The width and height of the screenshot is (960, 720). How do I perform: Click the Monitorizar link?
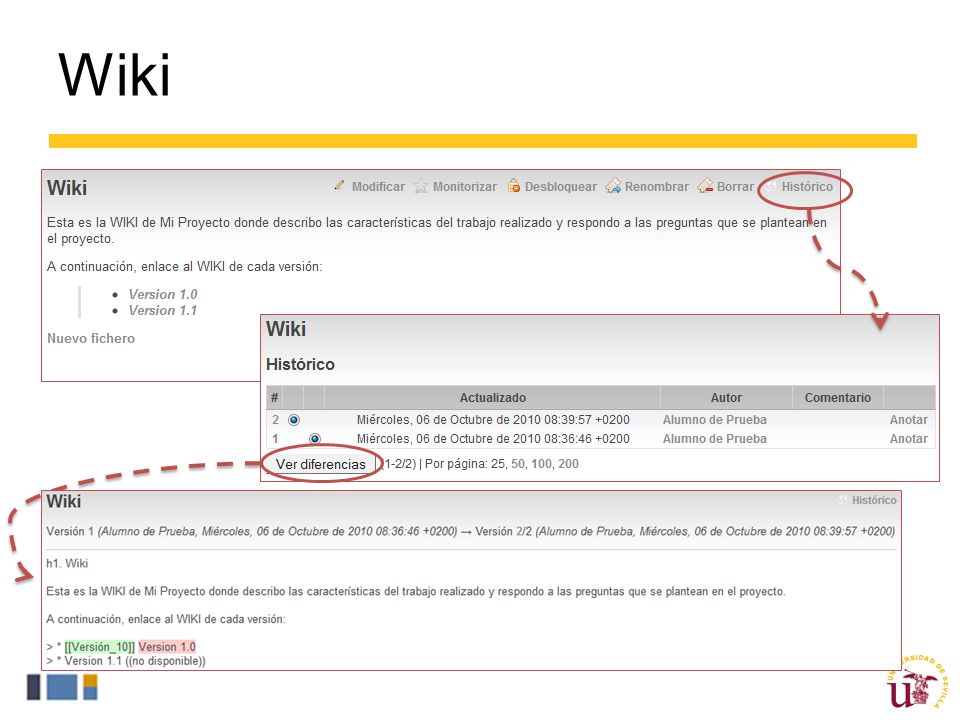pyautogui.click(x=465, y=187)
